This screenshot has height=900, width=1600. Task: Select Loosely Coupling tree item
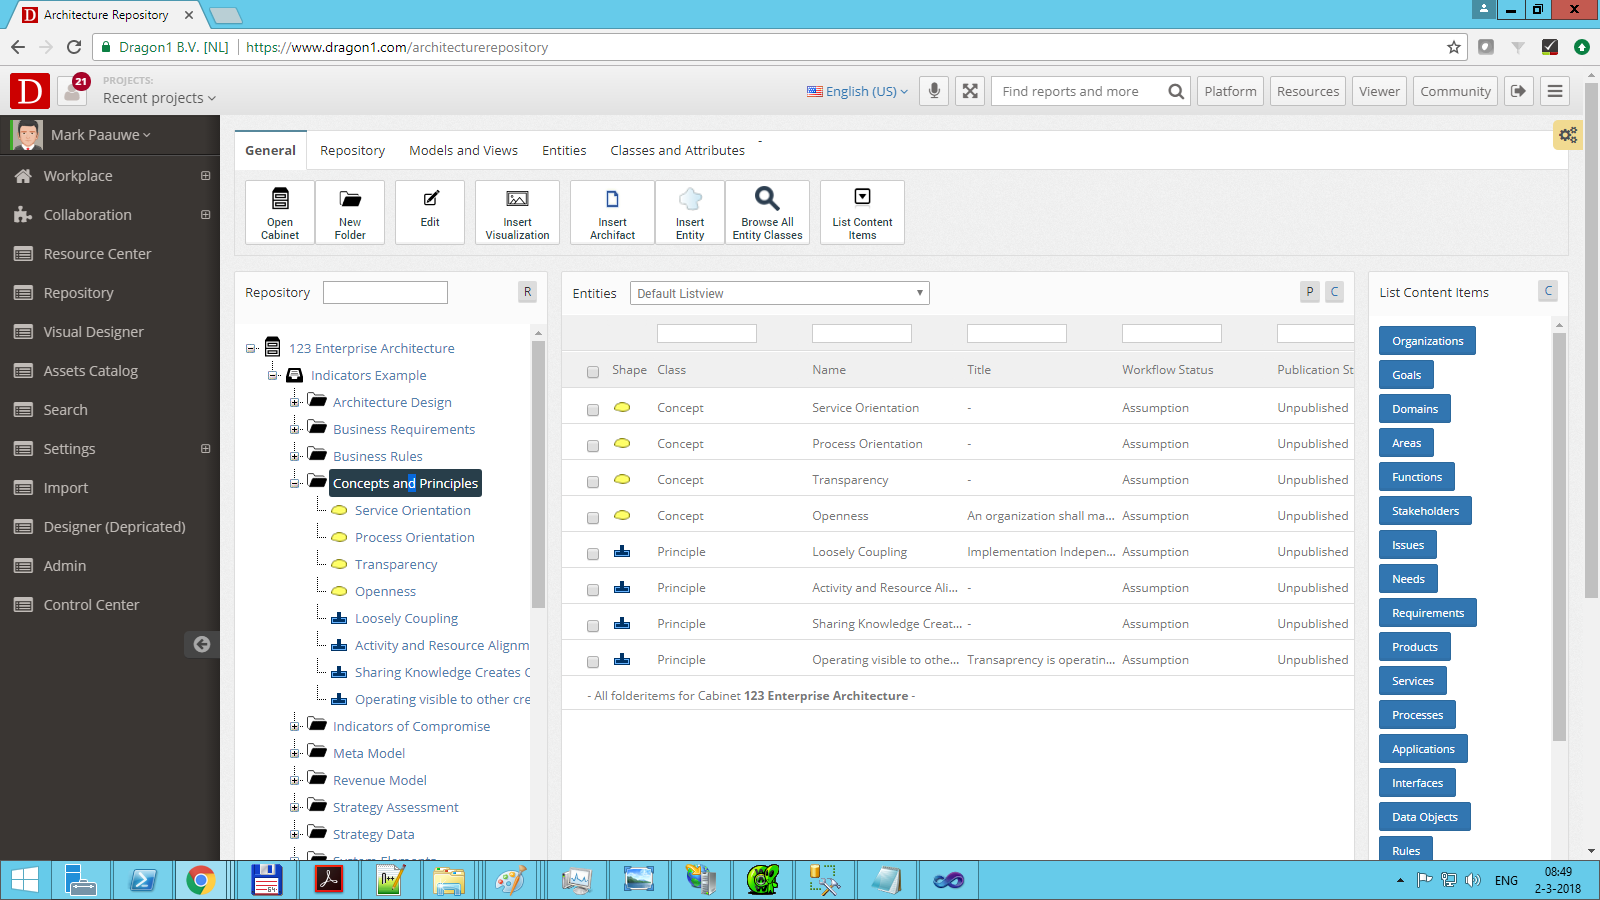click(x=406, y=619)
